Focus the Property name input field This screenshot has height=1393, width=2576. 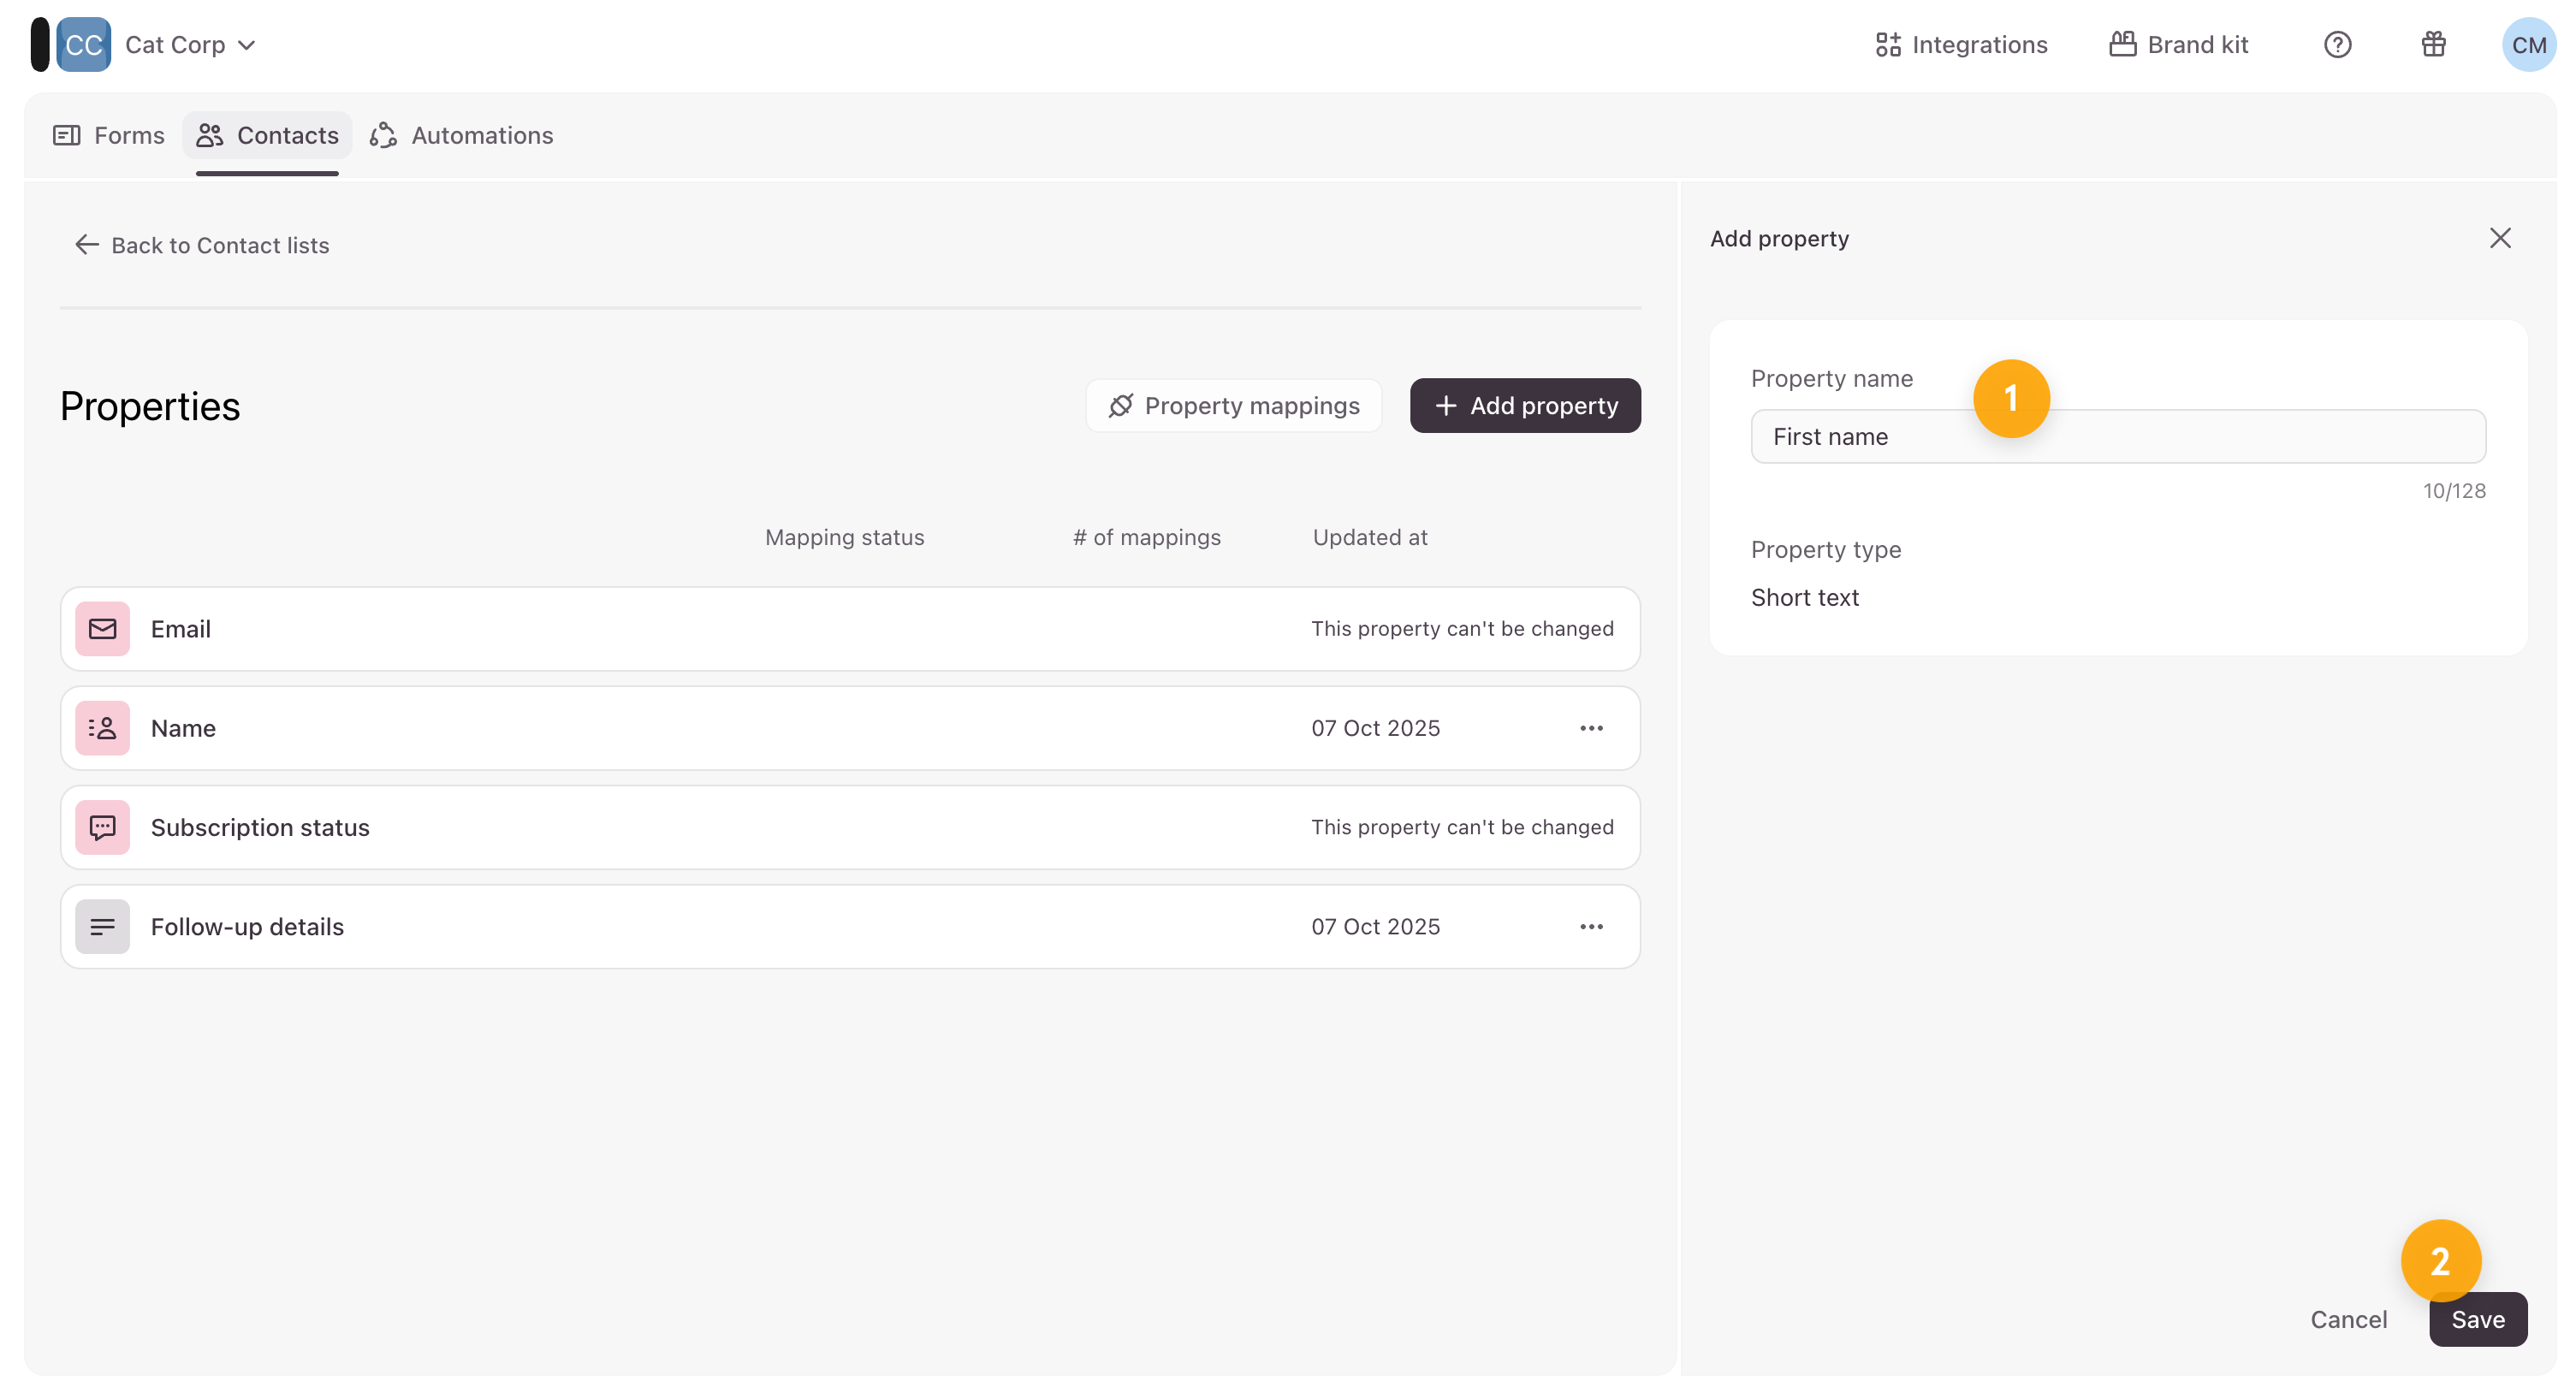pyautogui.click(x=2200, y=436)
